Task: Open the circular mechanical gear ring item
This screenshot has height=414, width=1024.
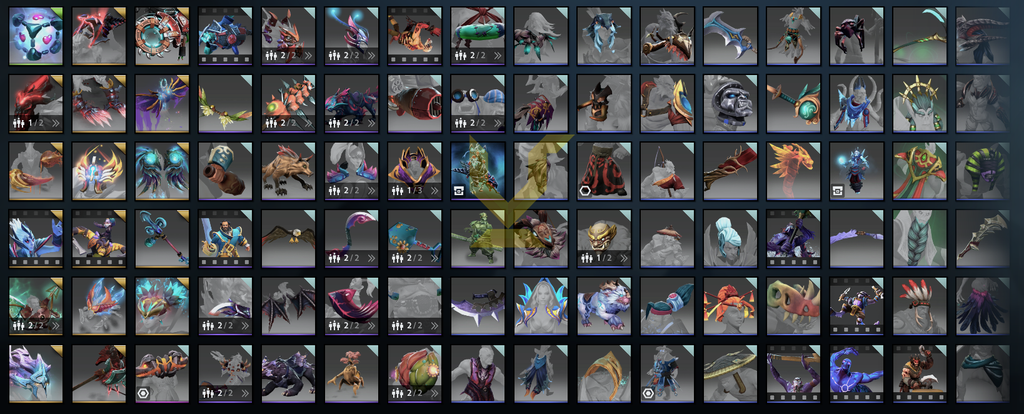Action: [x=162, y=36]
